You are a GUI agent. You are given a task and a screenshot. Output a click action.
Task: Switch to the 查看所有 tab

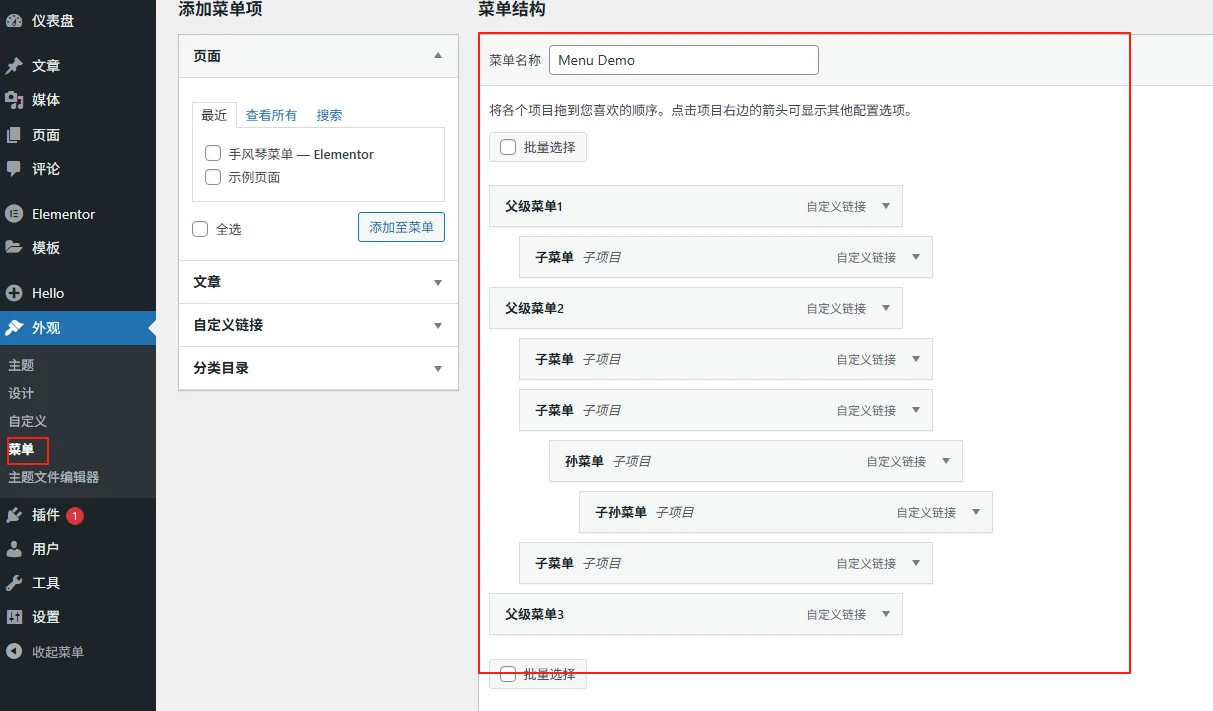point(272,115)
